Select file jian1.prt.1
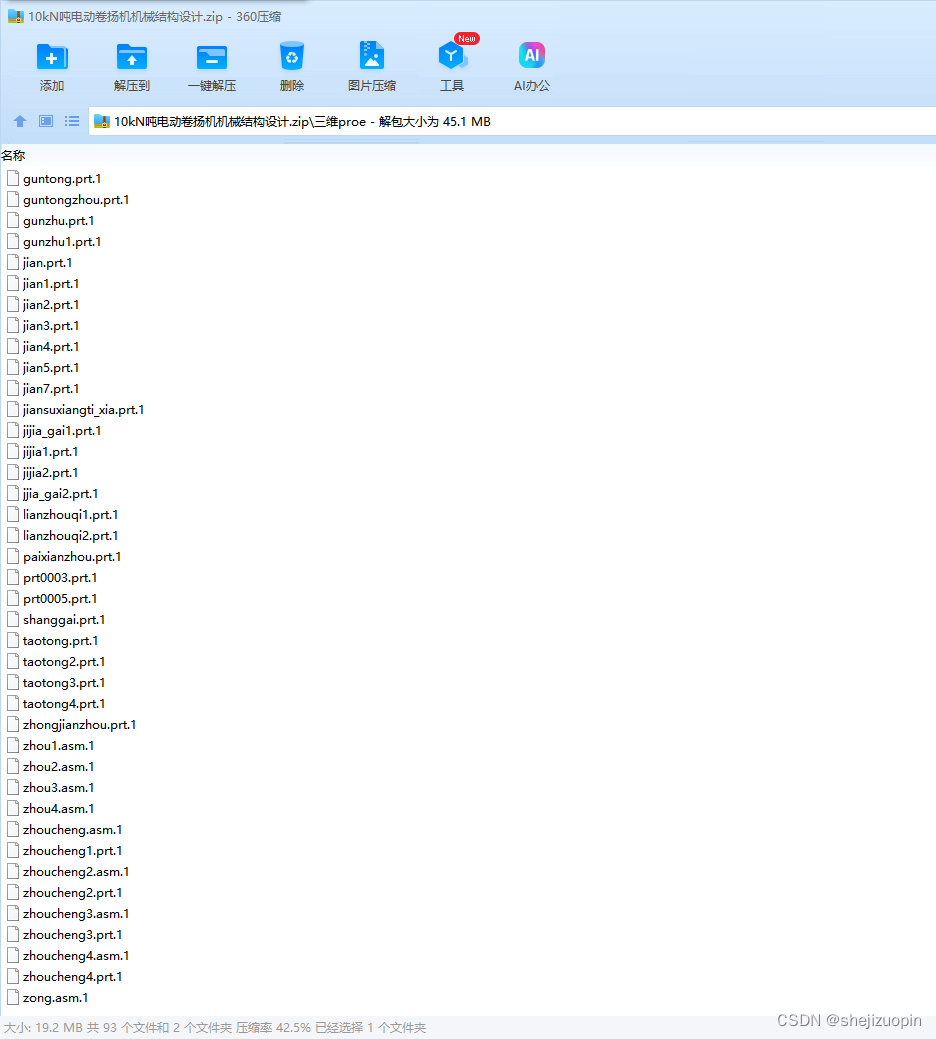The image size is (936, 1039). pyautogui.click(x=43, y=284)
